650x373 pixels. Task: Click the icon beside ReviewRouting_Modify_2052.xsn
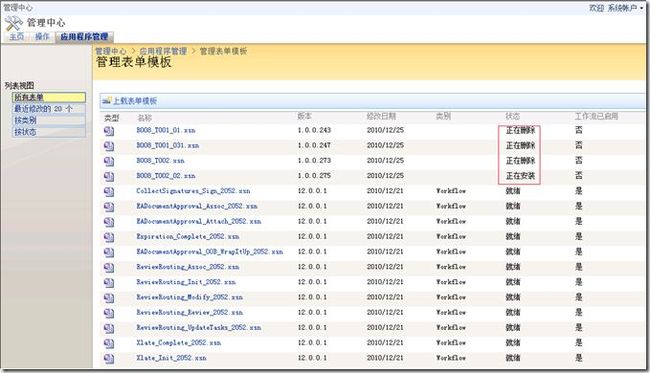109,298
